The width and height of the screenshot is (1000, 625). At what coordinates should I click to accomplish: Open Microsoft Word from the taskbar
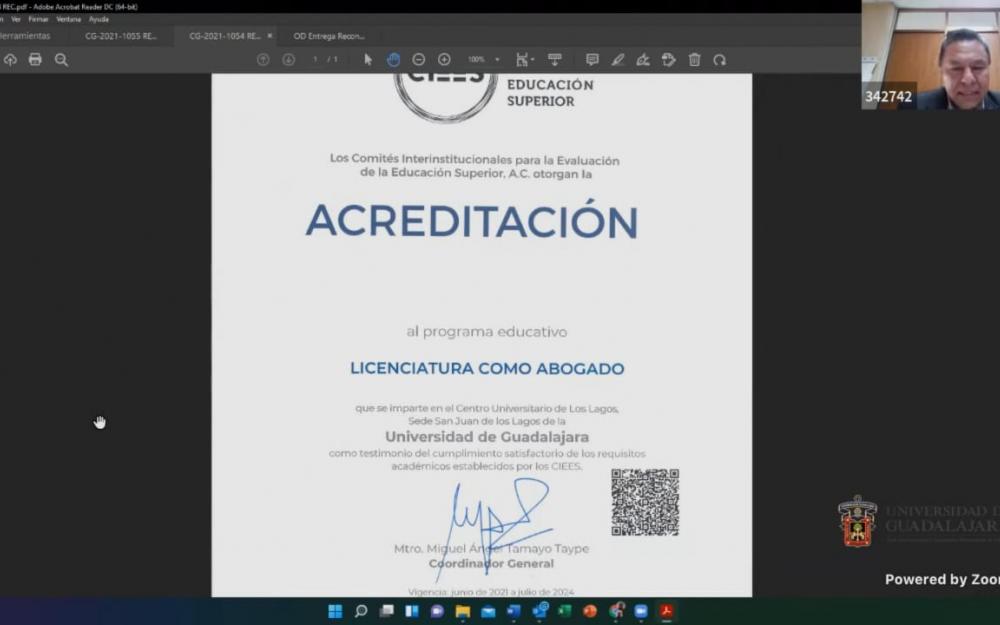point(513,612)
